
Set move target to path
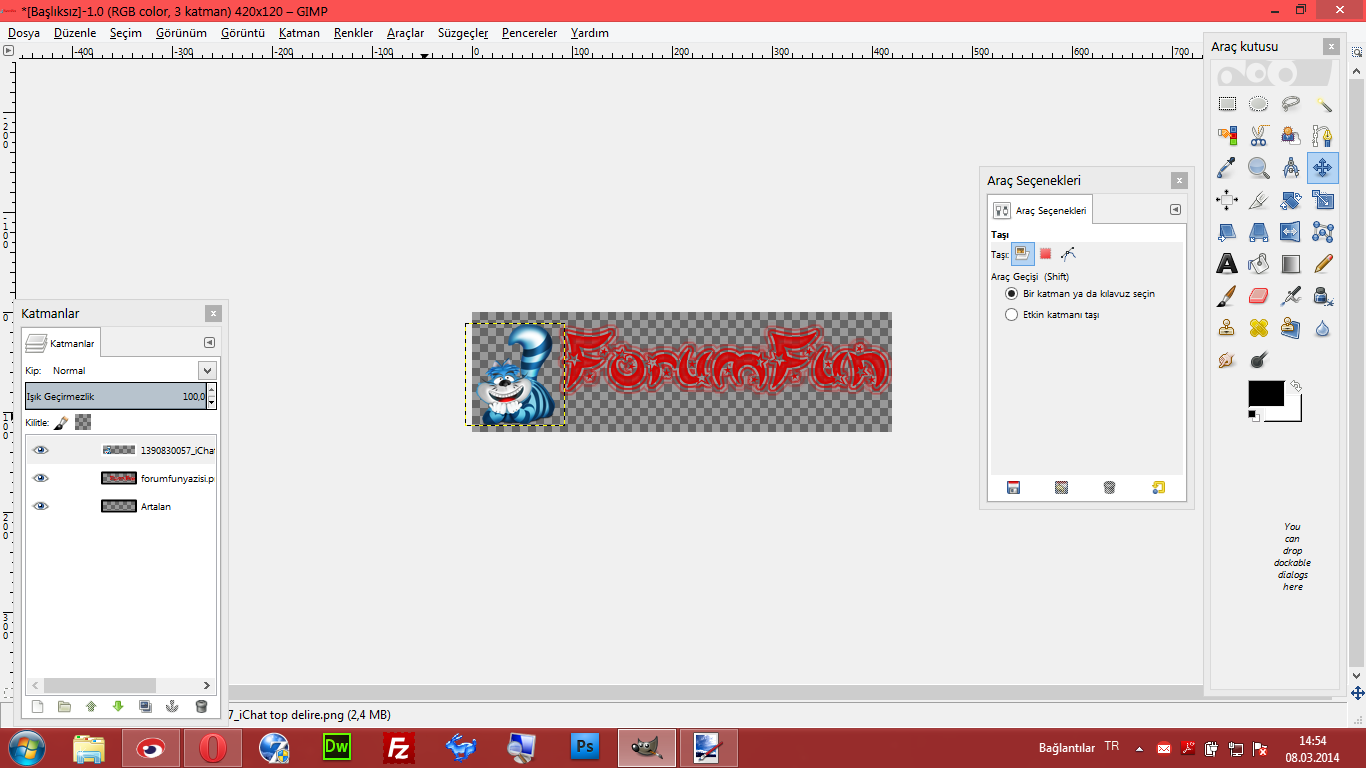pos(1068,254)
